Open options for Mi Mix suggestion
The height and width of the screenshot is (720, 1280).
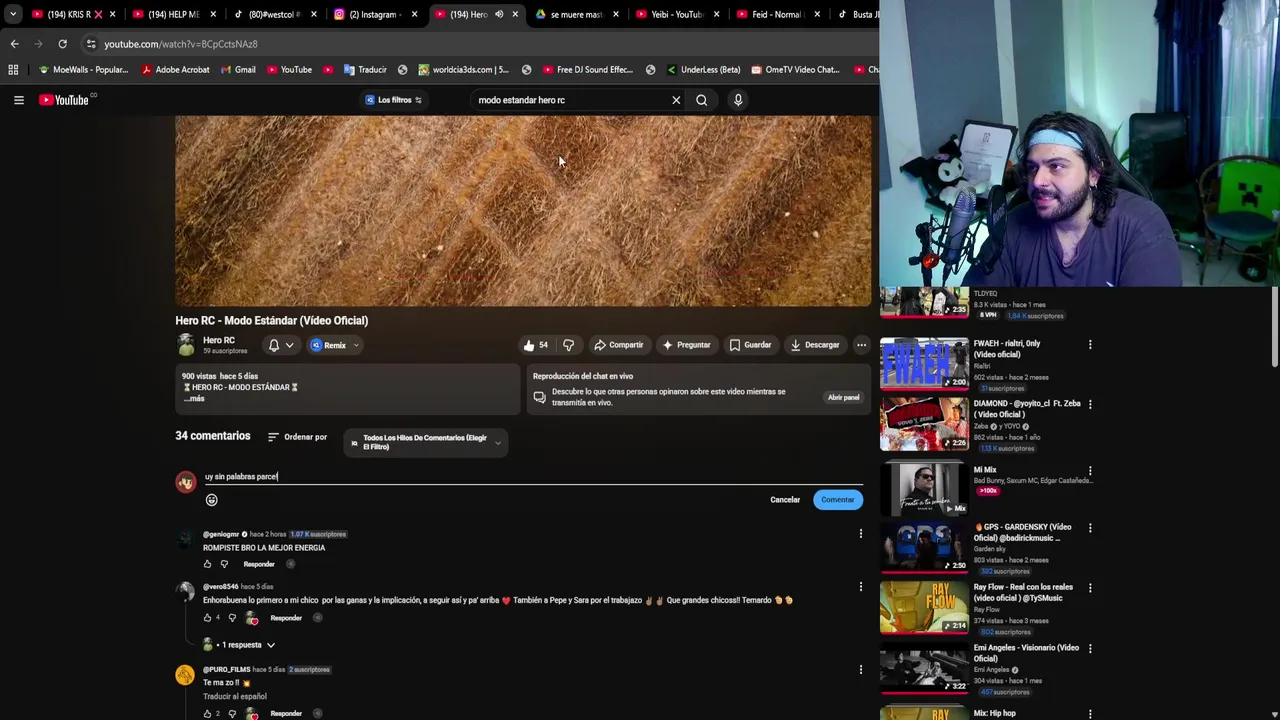(1090, 471)
